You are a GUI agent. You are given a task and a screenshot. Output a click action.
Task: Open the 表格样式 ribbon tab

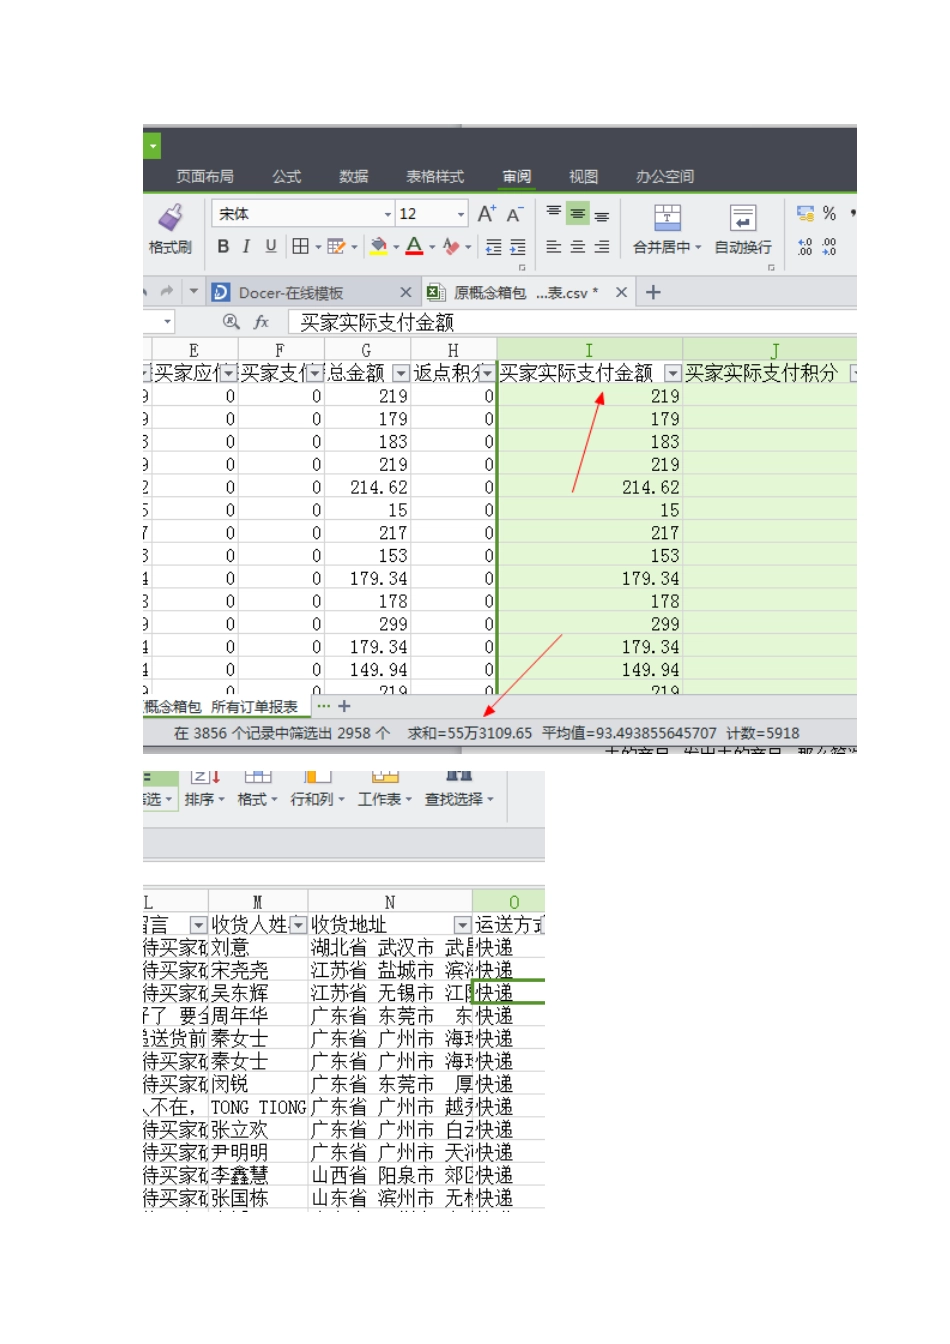(435, 176)
